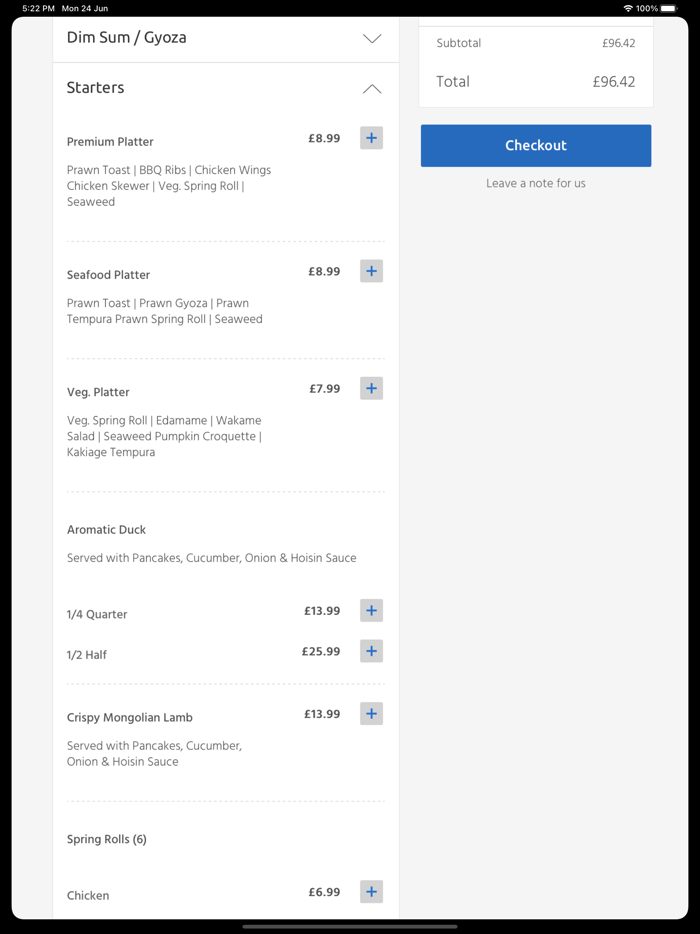Add Chicken Spring Rolls with plus icon
This screenshot has height=934, width=700.
371,892
